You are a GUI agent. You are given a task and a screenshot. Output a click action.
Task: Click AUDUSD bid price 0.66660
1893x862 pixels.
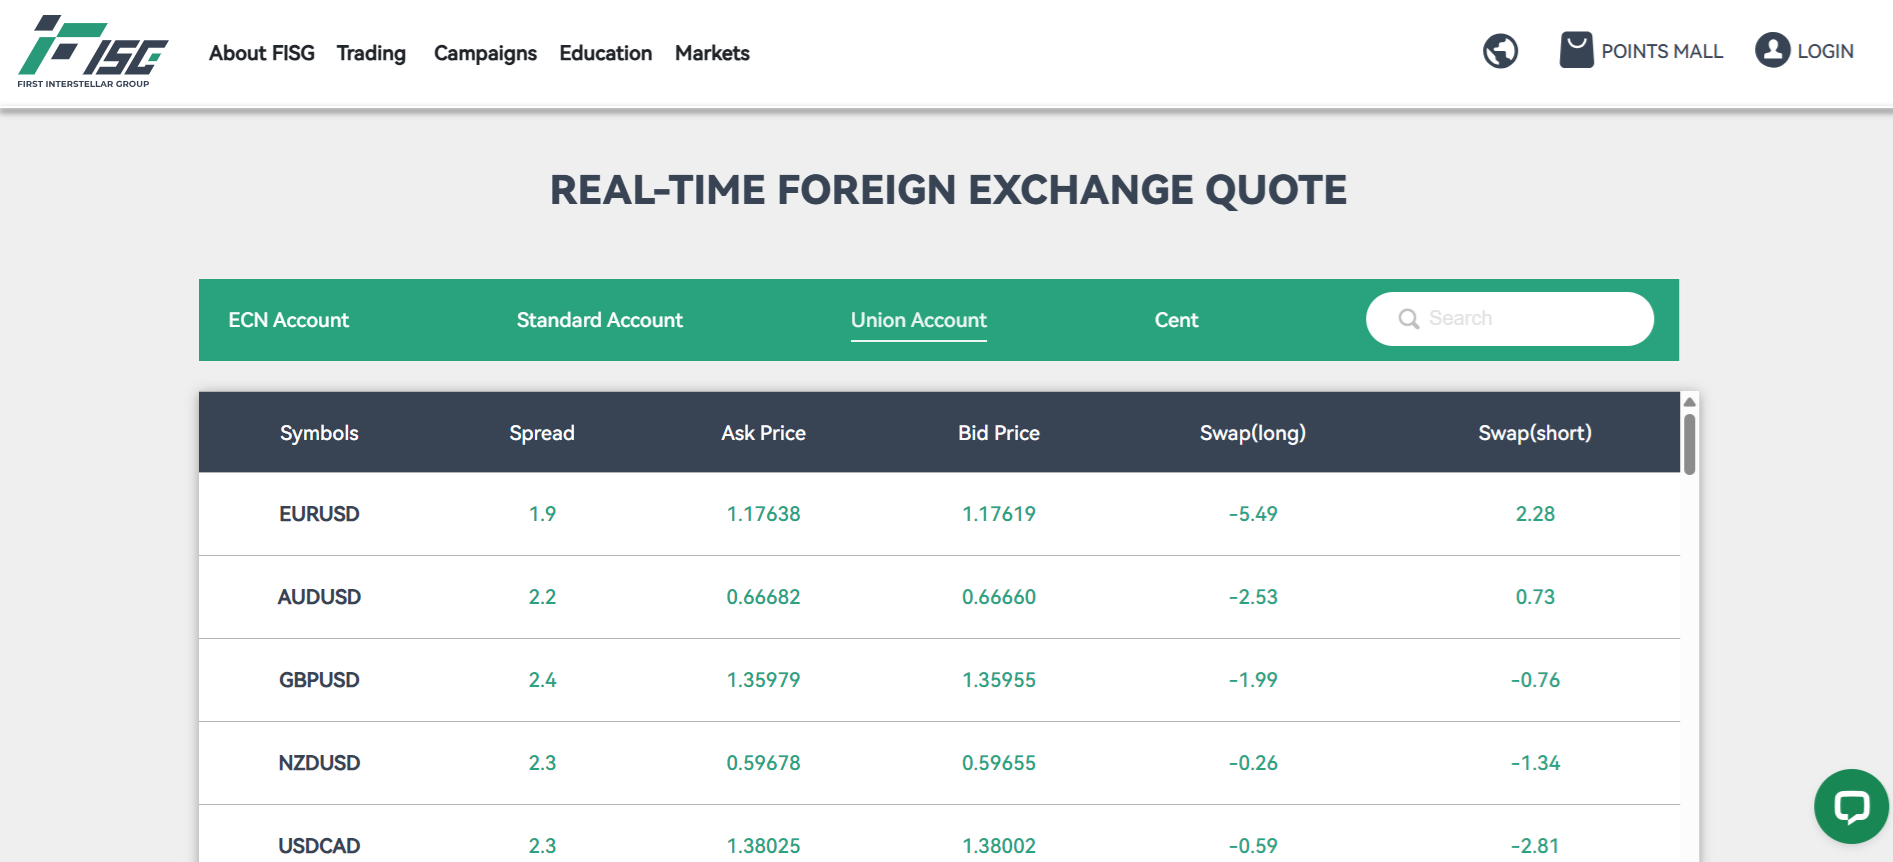[999, 597]
